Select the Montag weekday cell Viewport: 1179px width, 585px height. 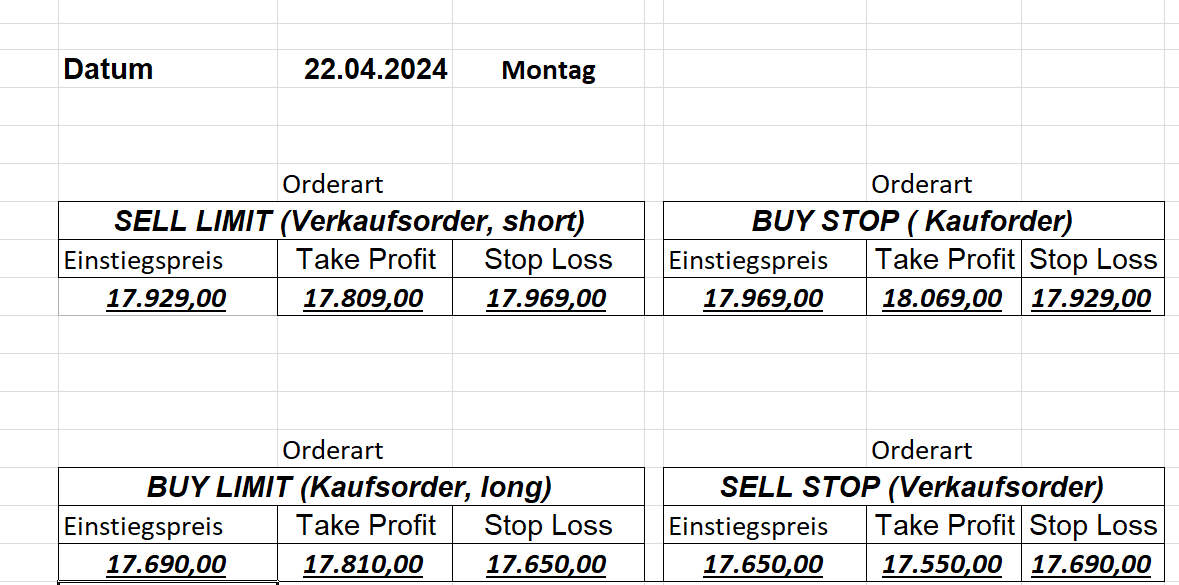[x=548, y=71]
